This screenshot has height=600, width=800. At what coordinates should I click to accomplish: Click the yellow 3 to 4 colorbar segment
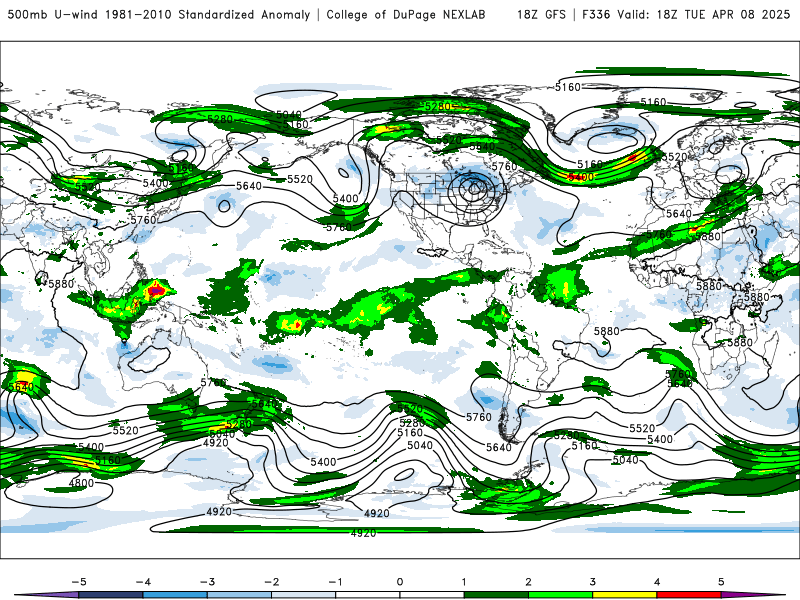click(x=624, y=595)
